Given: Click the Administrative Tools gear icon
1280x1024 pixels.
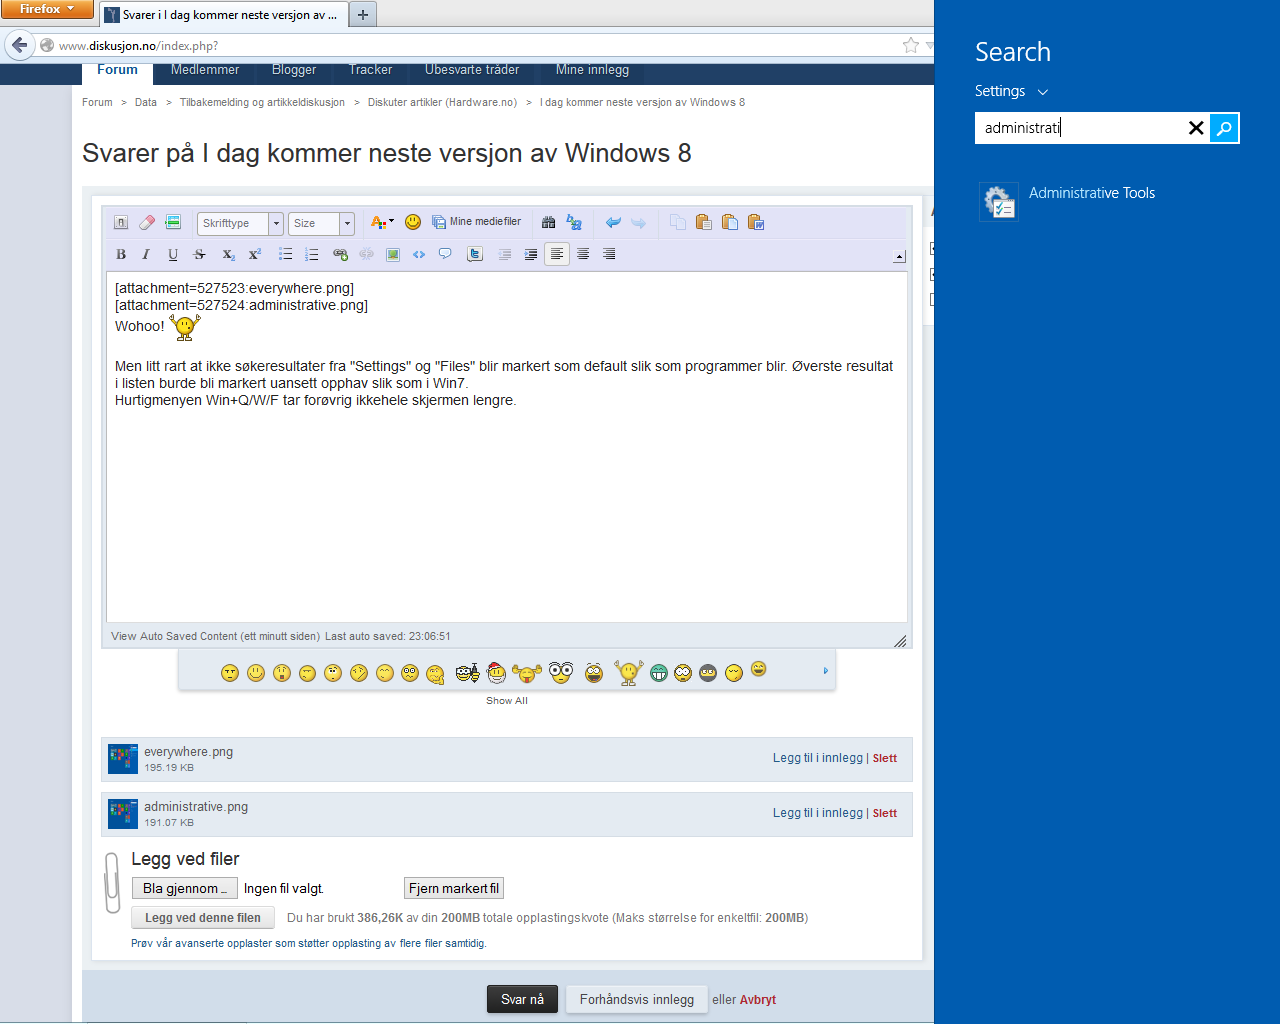Looking at the screenshot, I should coord(999,201).
